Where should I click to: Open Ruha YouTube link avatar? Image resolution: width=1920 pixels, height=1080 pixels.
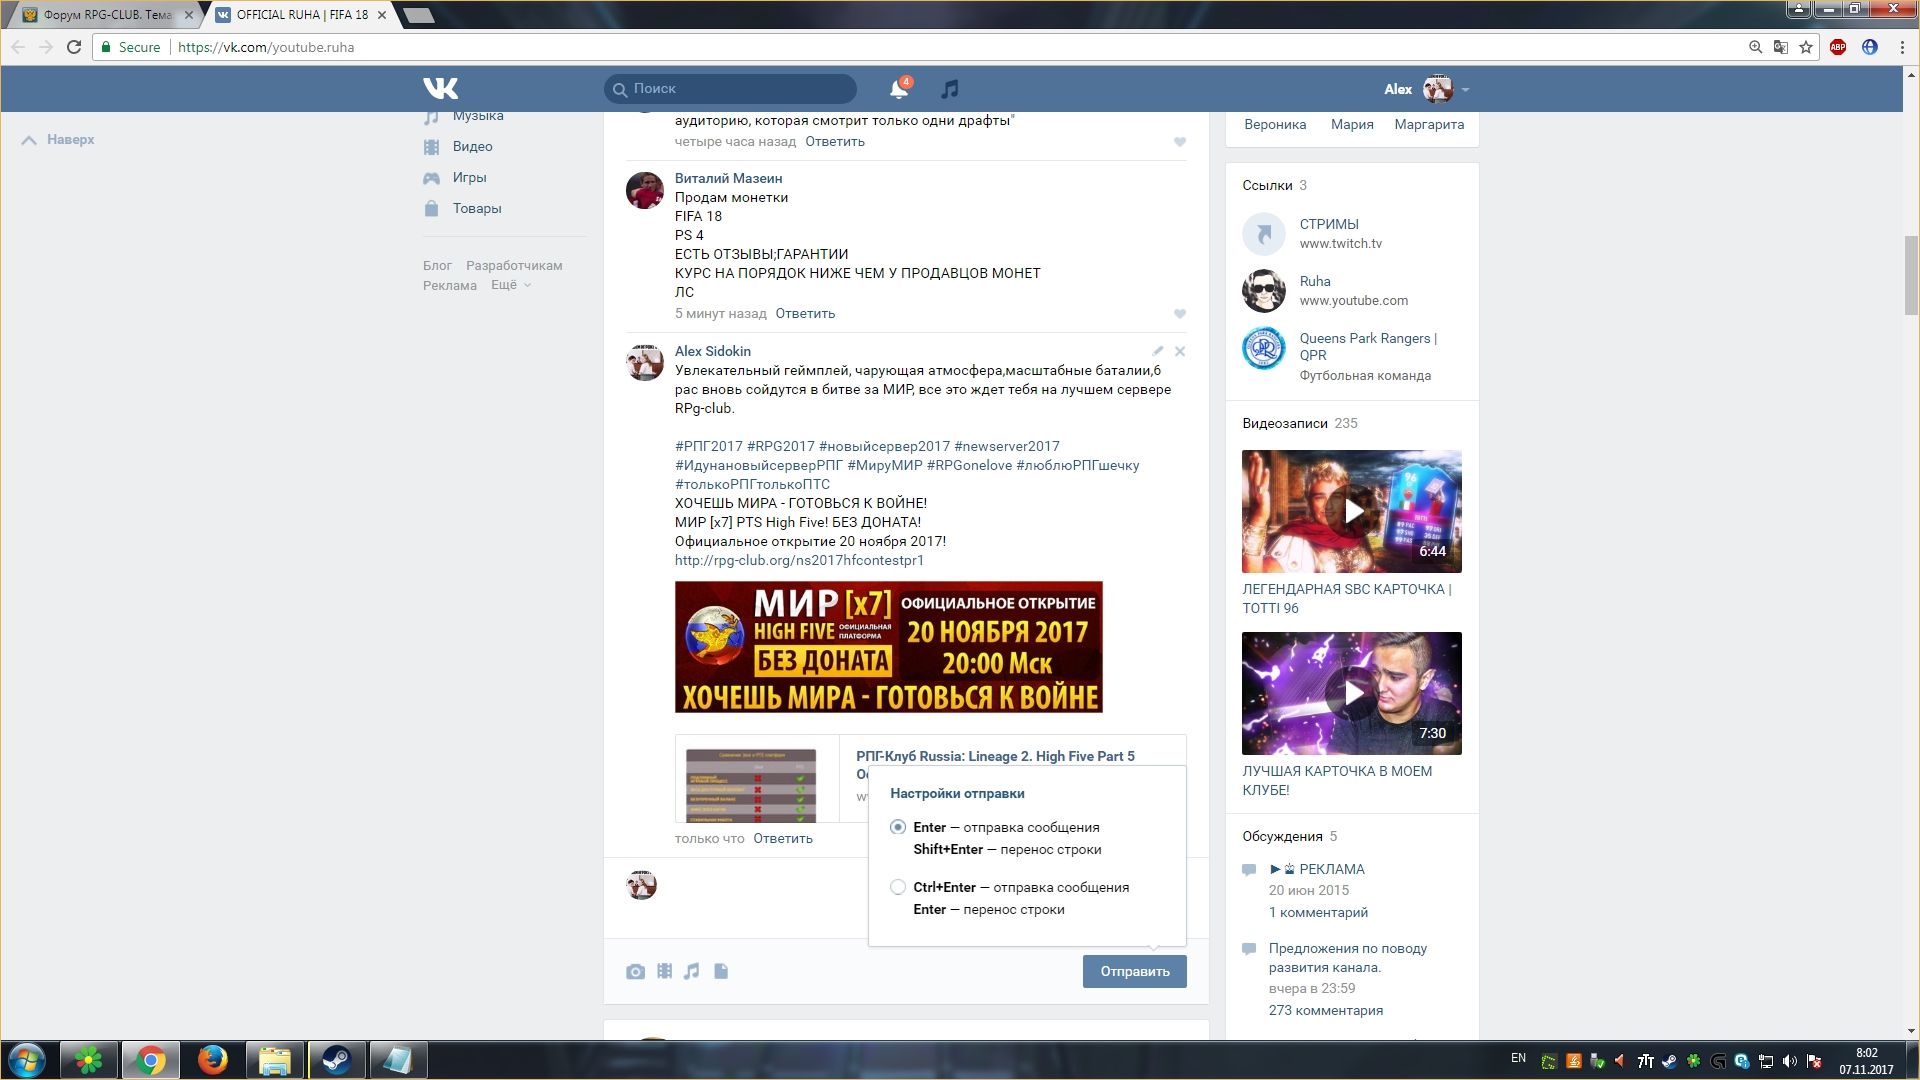tap(1264, 291)
